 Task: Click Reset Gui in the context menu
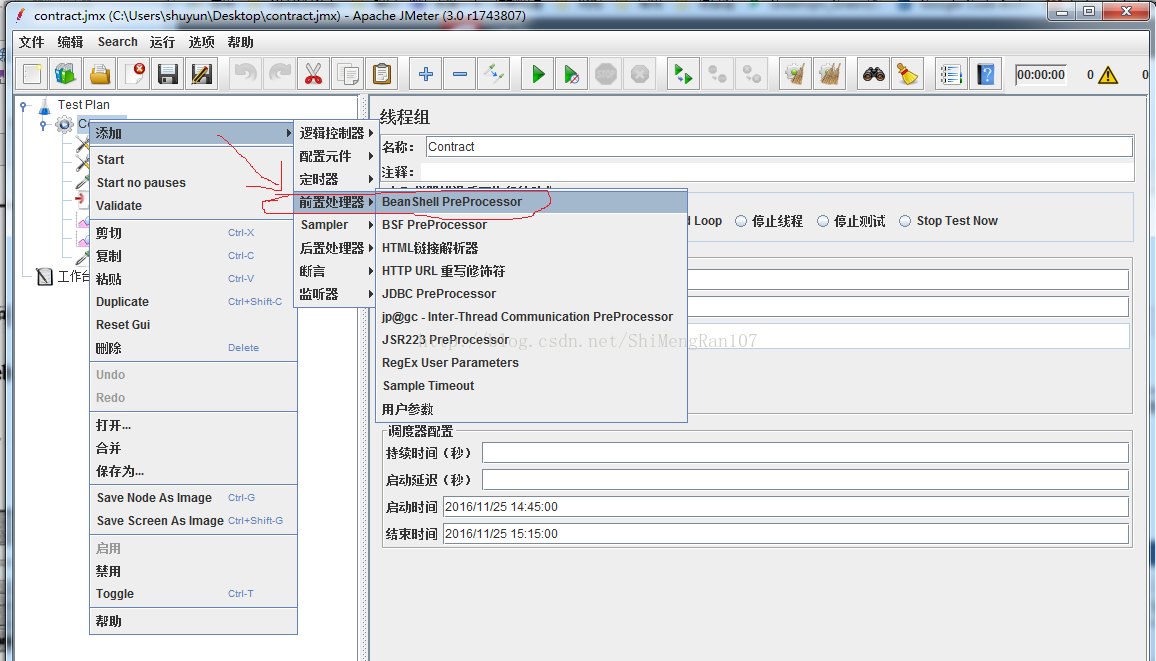click(192, 324)
